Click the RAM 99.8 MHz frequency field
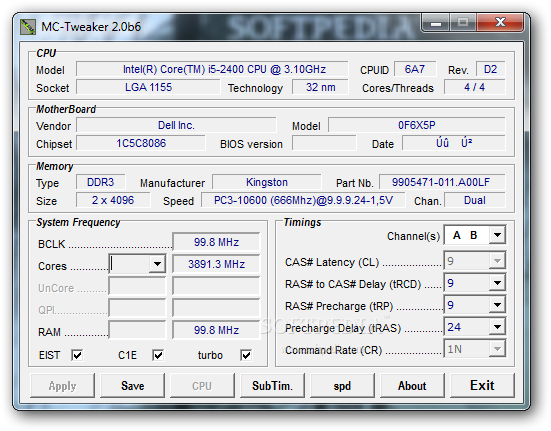This screenshot has width=551, height=431. [x=216, y=330]
